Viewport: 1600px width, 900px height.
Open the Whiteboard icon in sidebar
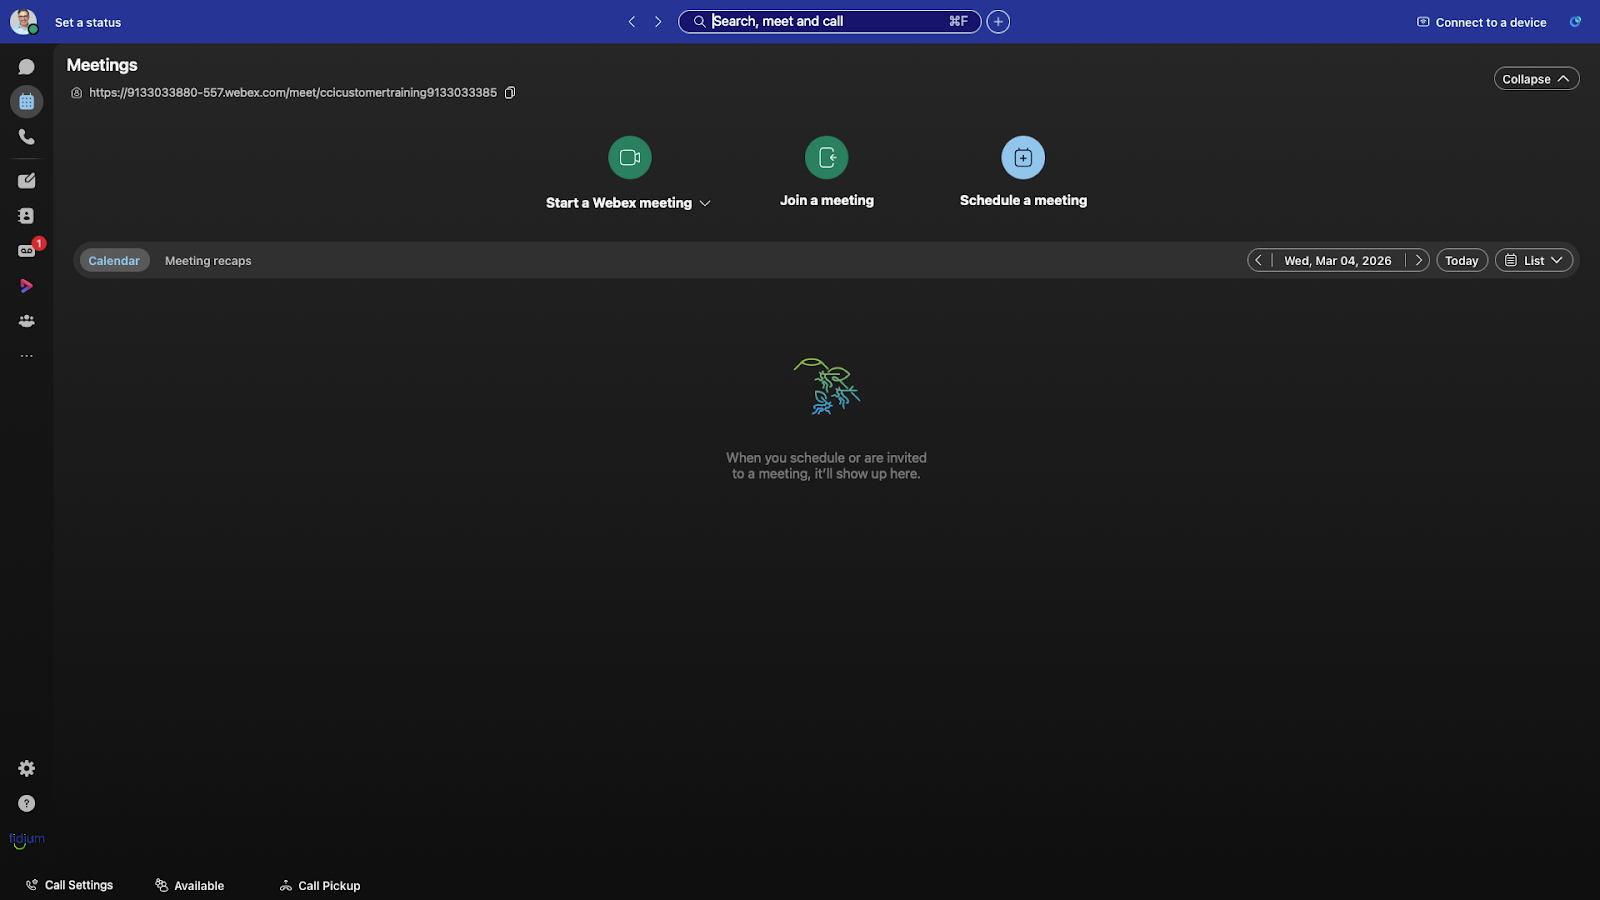[x=27, y=181]
